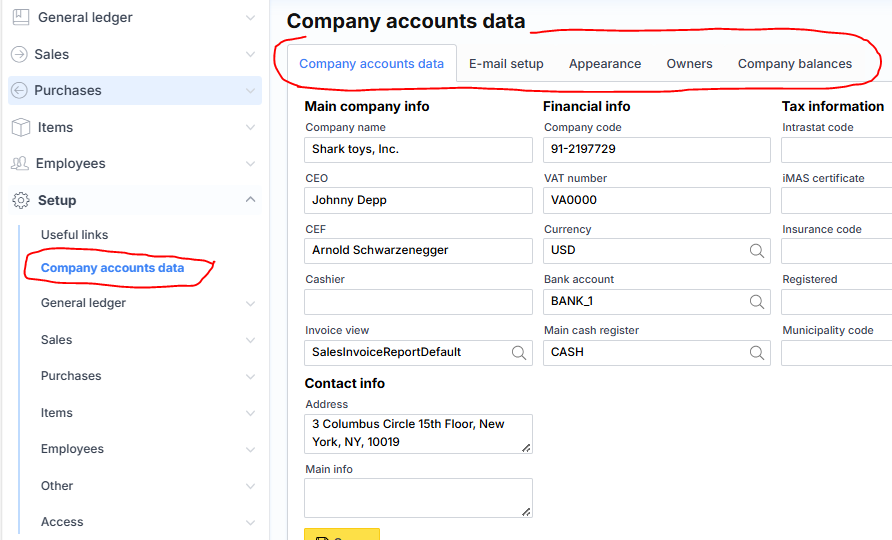Open the Company balances tab
The image size is (892, 540).
click(x=794, y=64)
